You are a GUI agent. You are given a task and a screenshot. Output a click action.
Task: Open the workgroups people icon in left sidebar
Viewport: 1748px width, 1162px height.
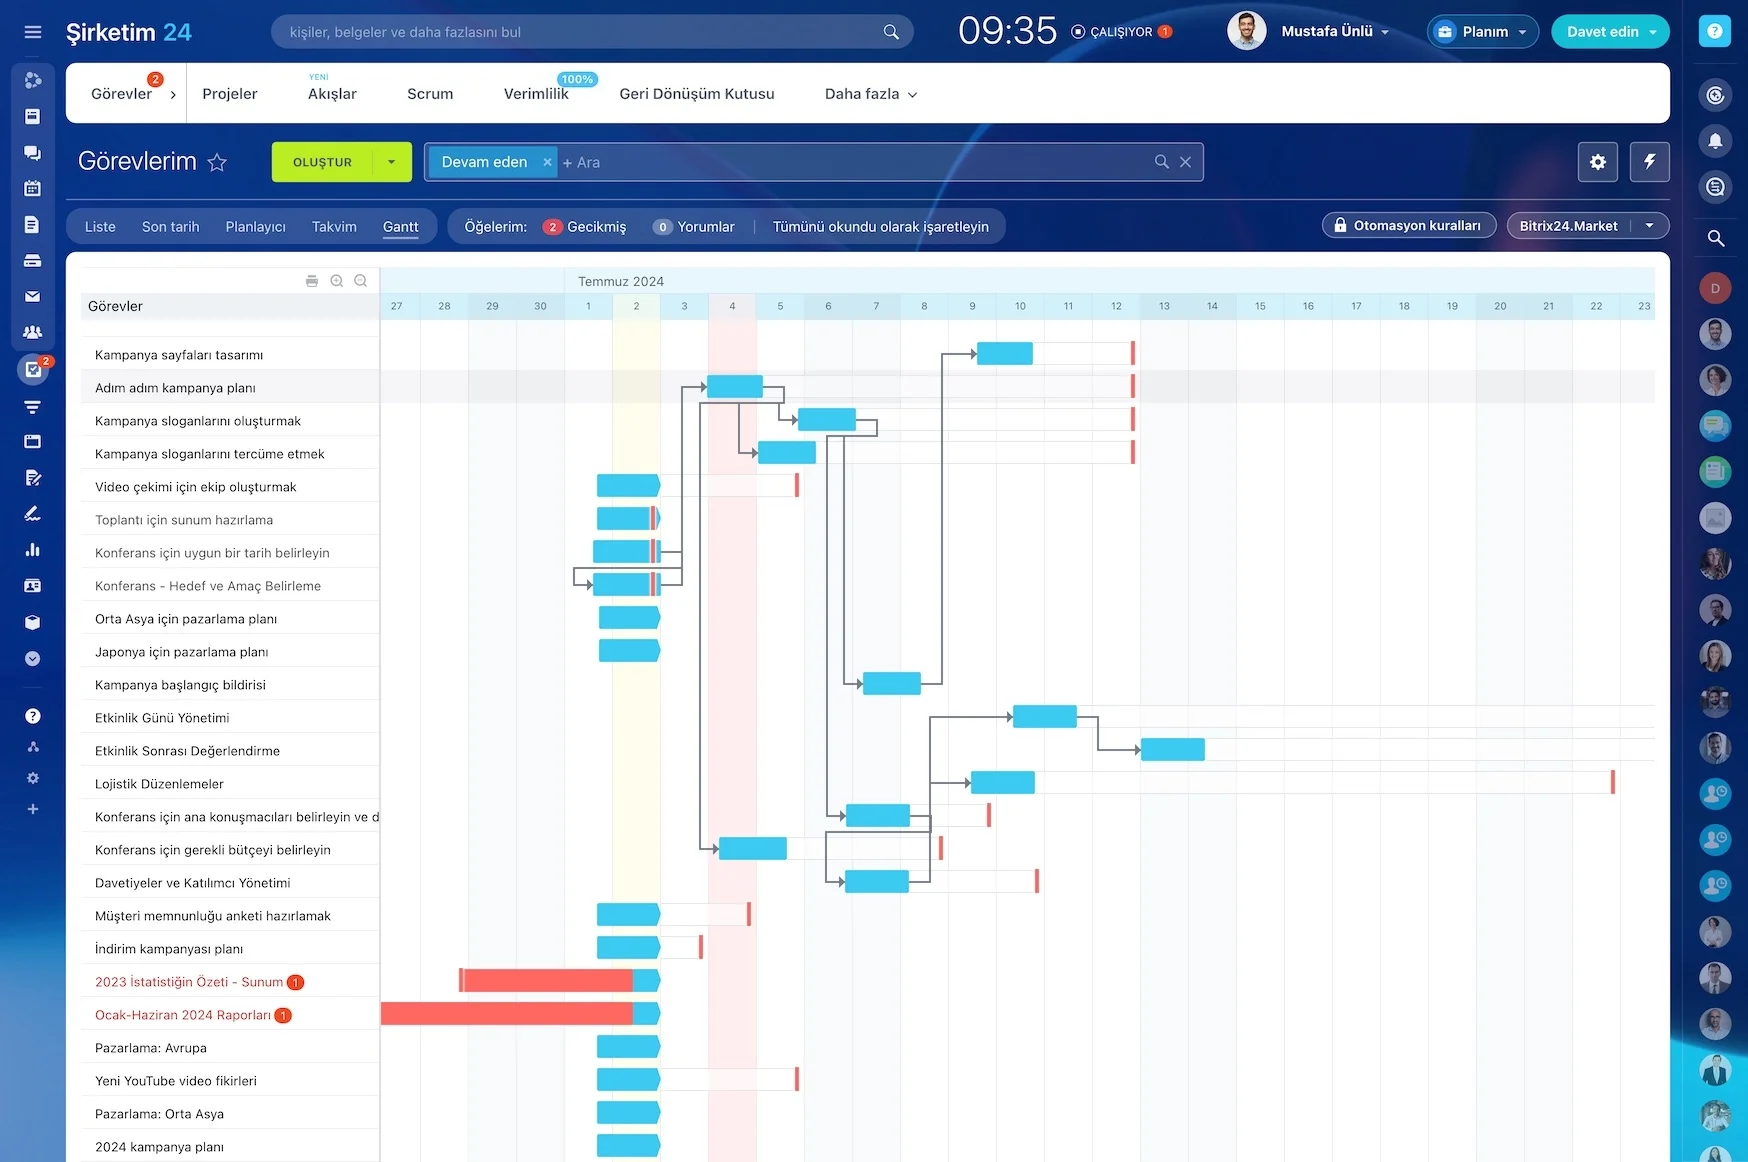click(x=33, y=332)
